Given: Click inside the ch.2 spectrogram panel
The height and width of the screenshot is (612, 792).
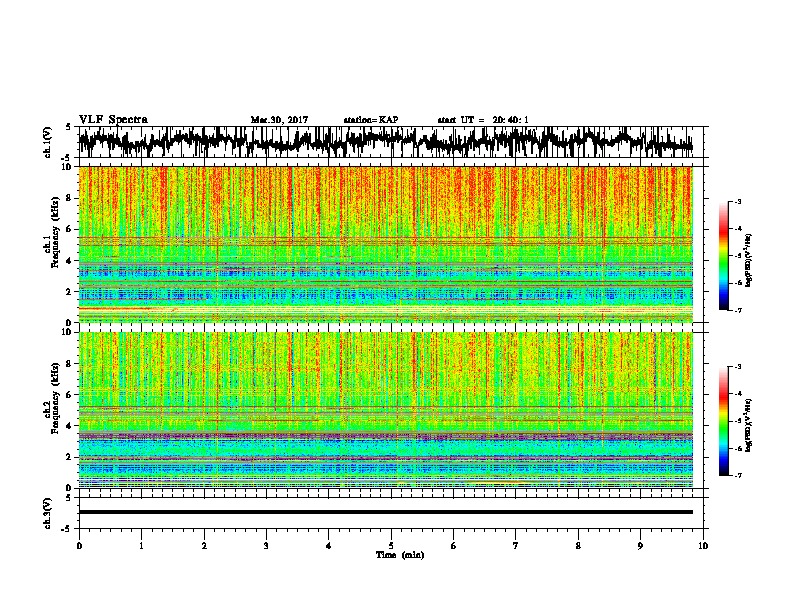Looking at the screenshot, I should point(386,410).
